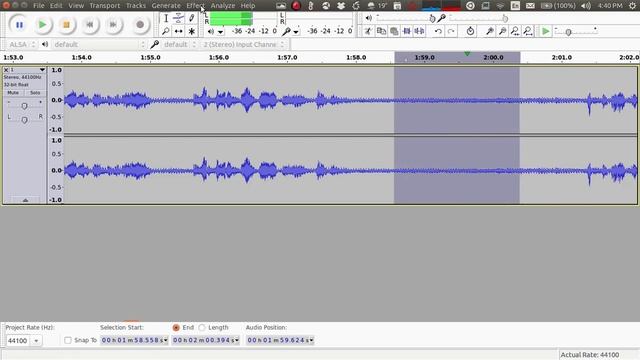Click the selection End time field
This screenshot has height=360, width=640.
click(206, 340)
